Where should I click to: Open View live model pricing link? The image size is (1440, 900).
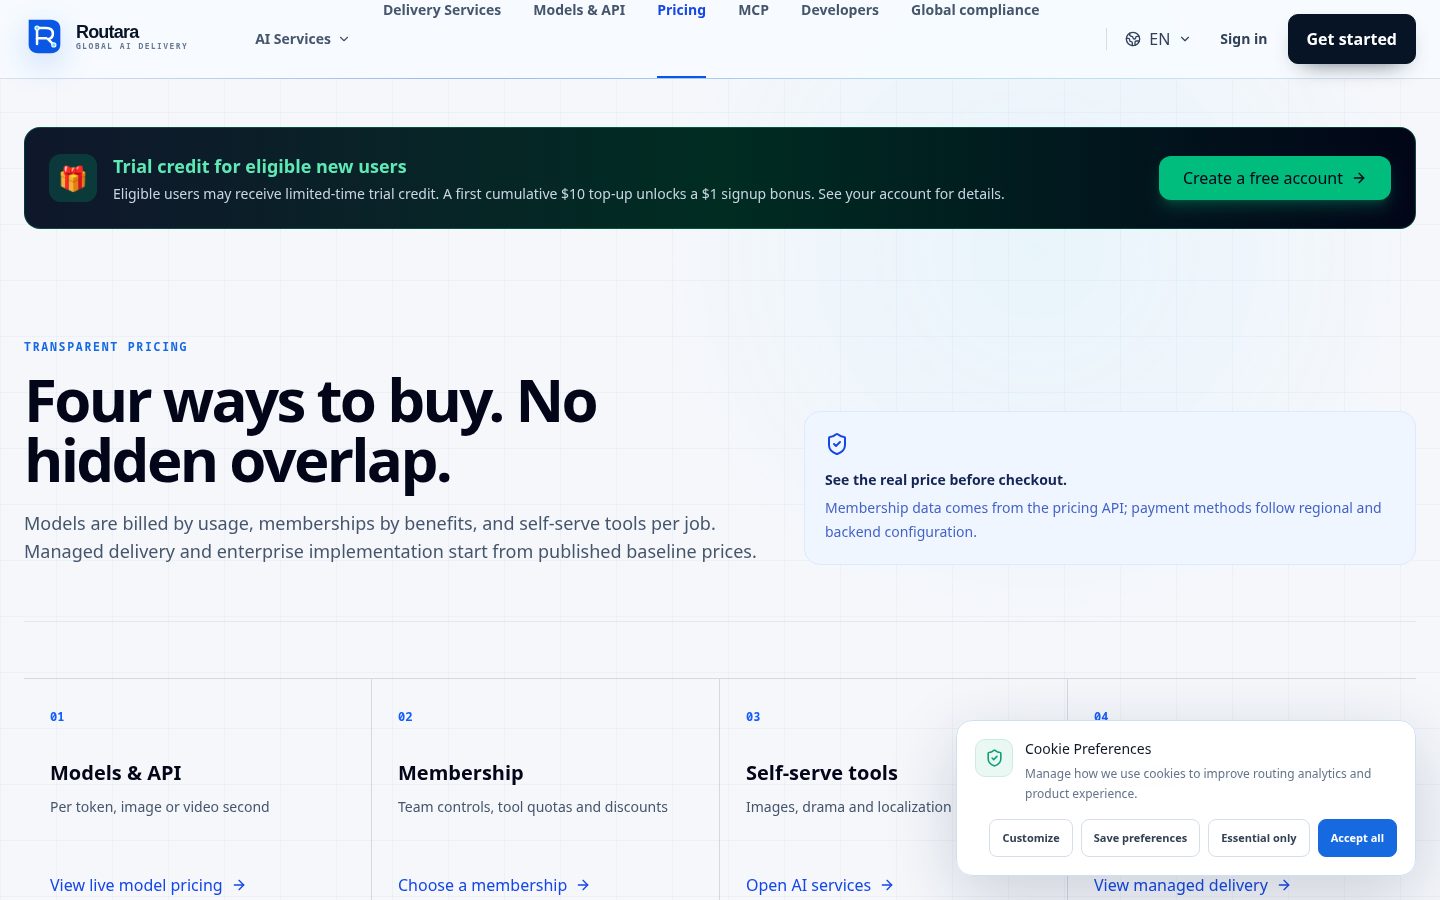148,885
